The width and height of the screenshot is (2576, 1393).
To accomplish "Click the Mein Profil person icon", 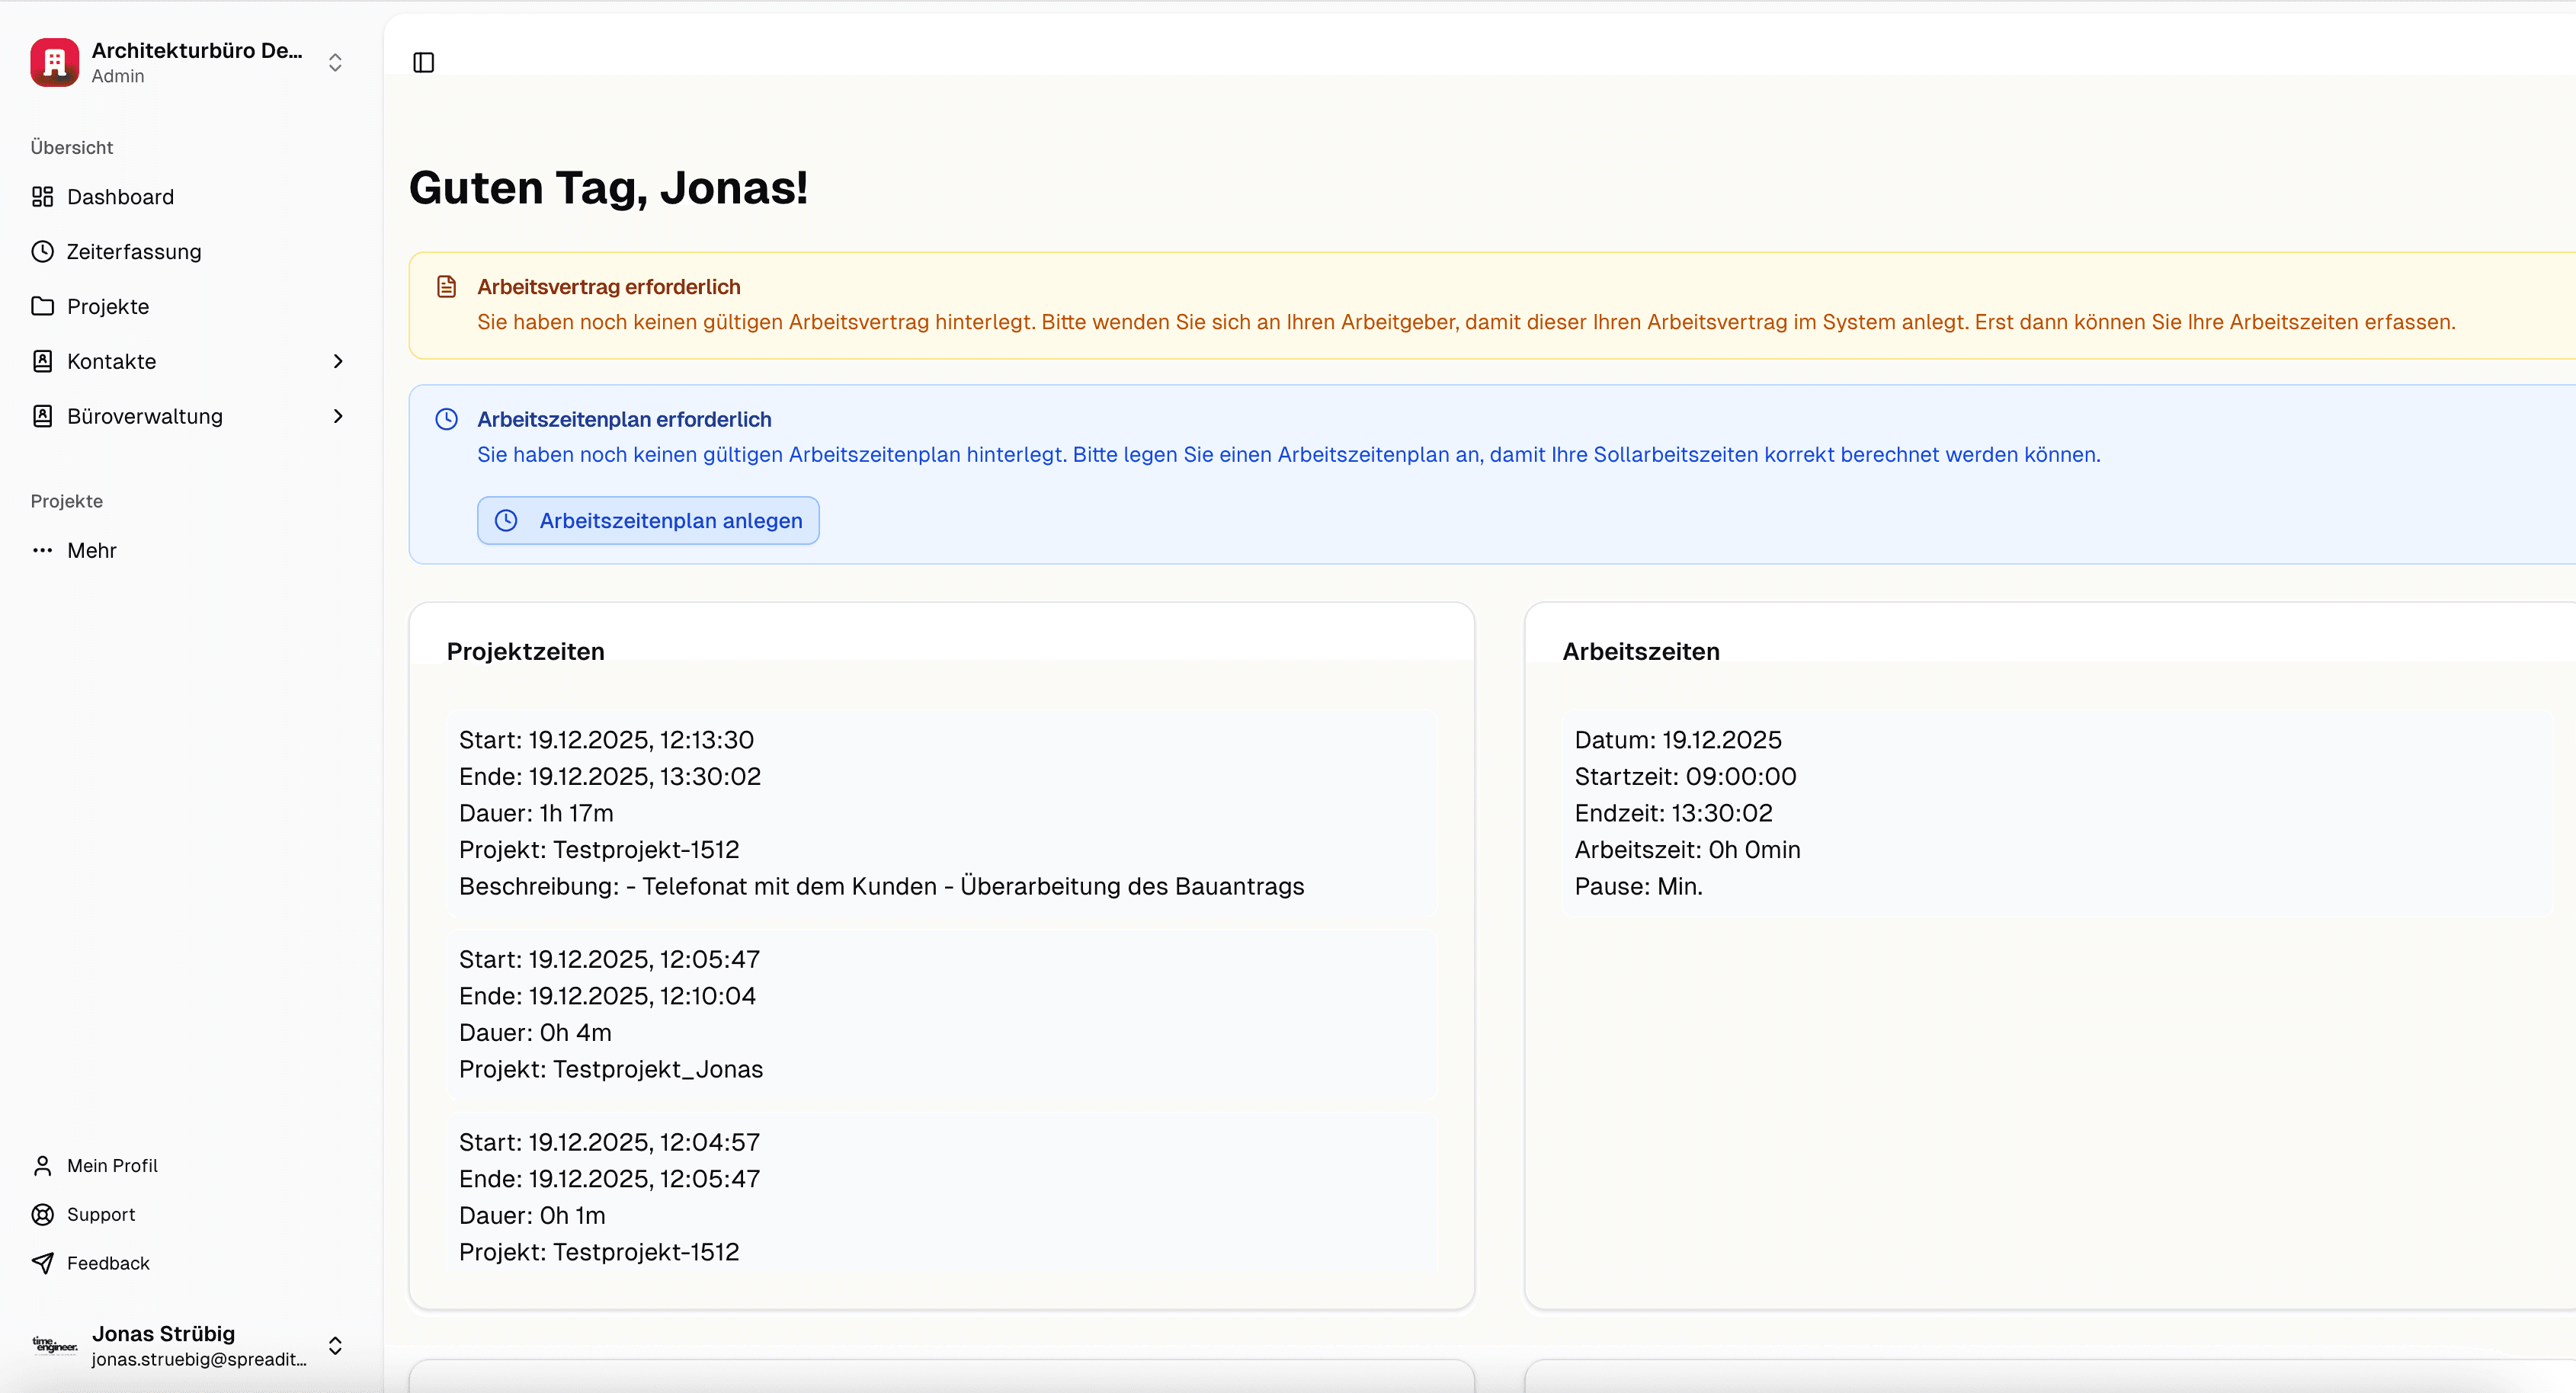I will click(x=43, y=1166).
